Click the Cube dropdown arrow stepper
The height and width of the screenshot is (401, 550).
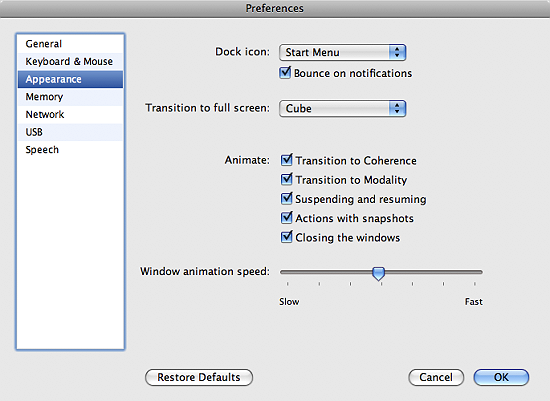click(x=397, y=108)
